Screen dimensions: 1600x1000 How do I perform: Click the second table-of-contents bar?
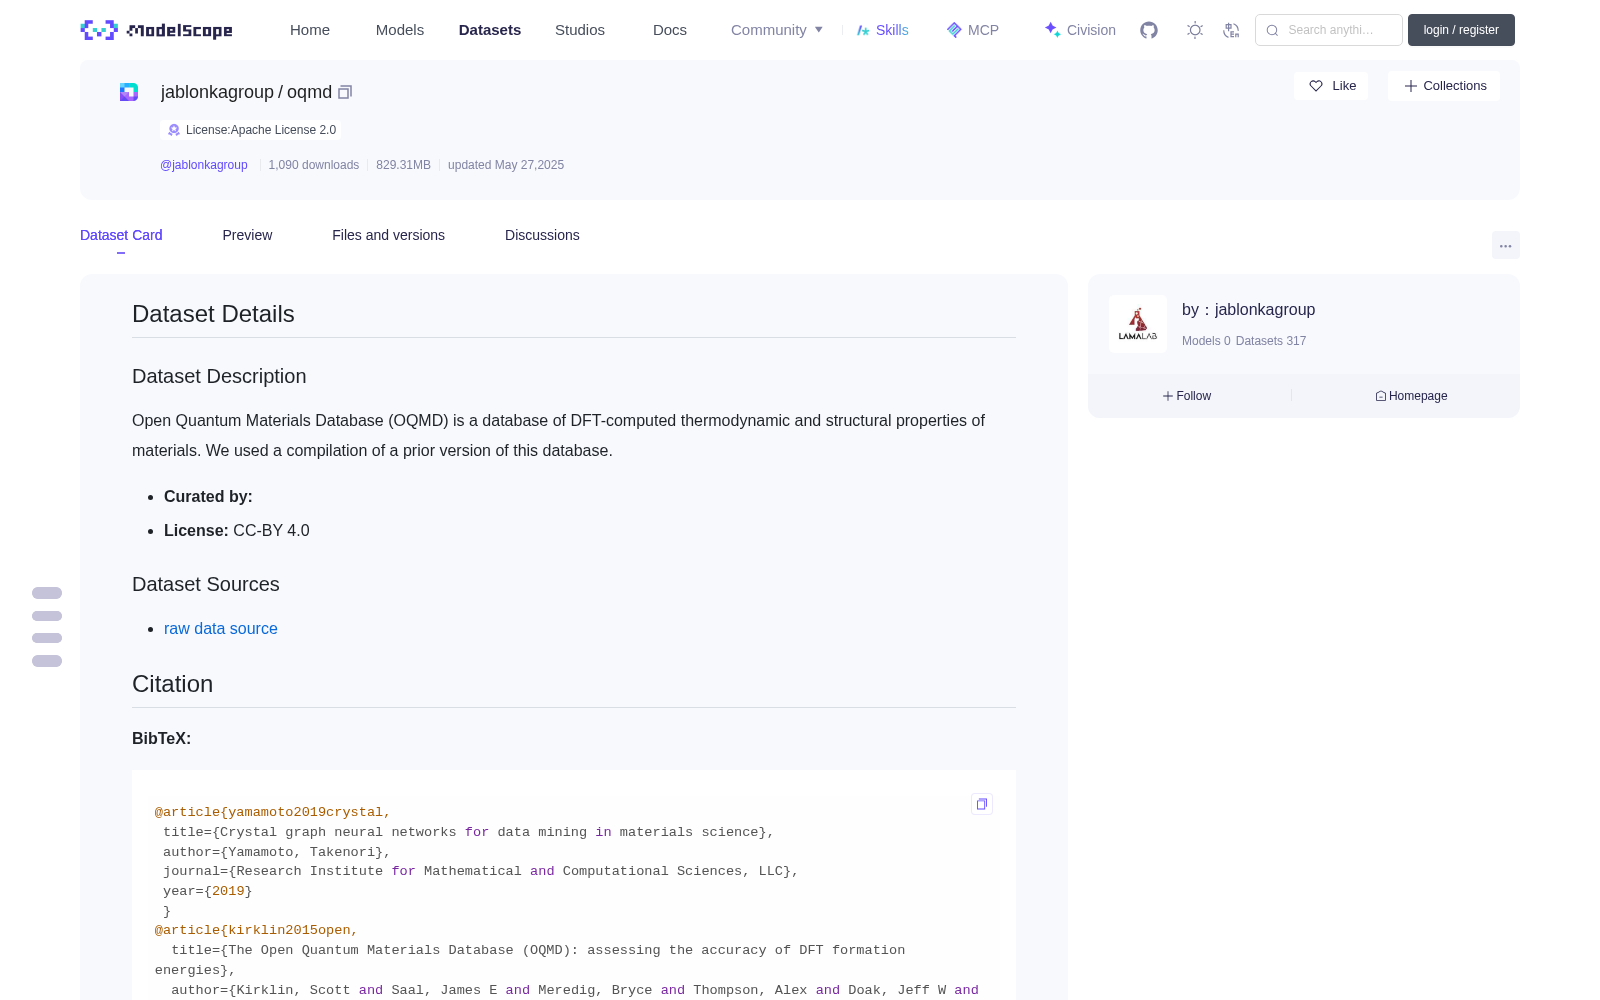coord(47,616)
